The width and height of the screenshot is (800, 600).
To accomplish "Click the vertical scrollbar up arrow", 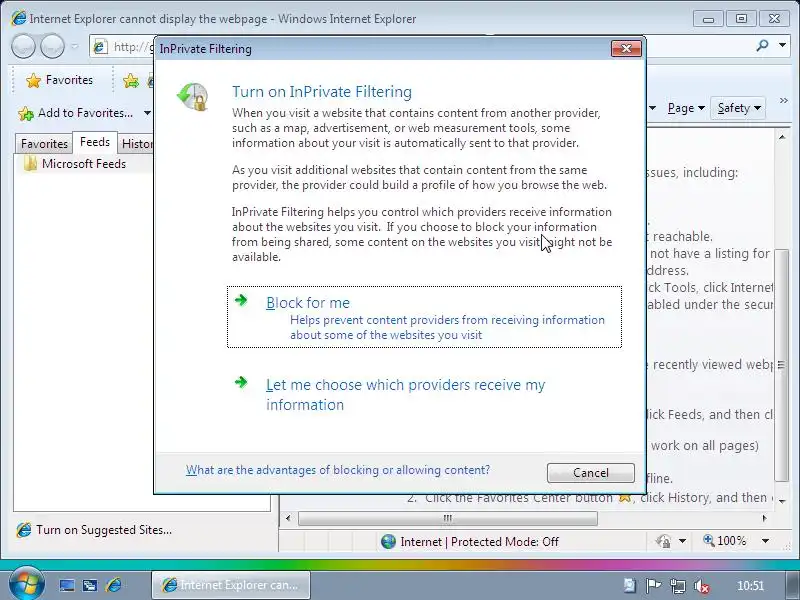I will coord(782,137).
